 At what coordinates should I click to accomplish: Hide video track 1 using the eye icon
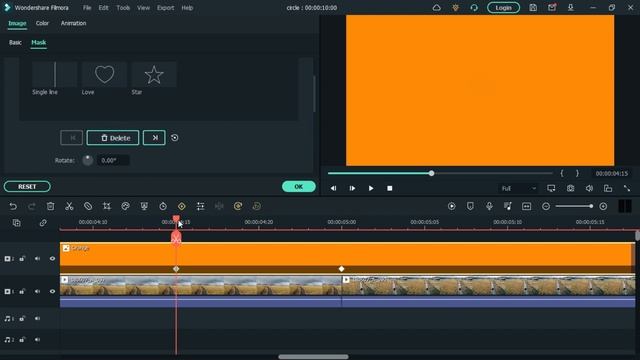52,291
